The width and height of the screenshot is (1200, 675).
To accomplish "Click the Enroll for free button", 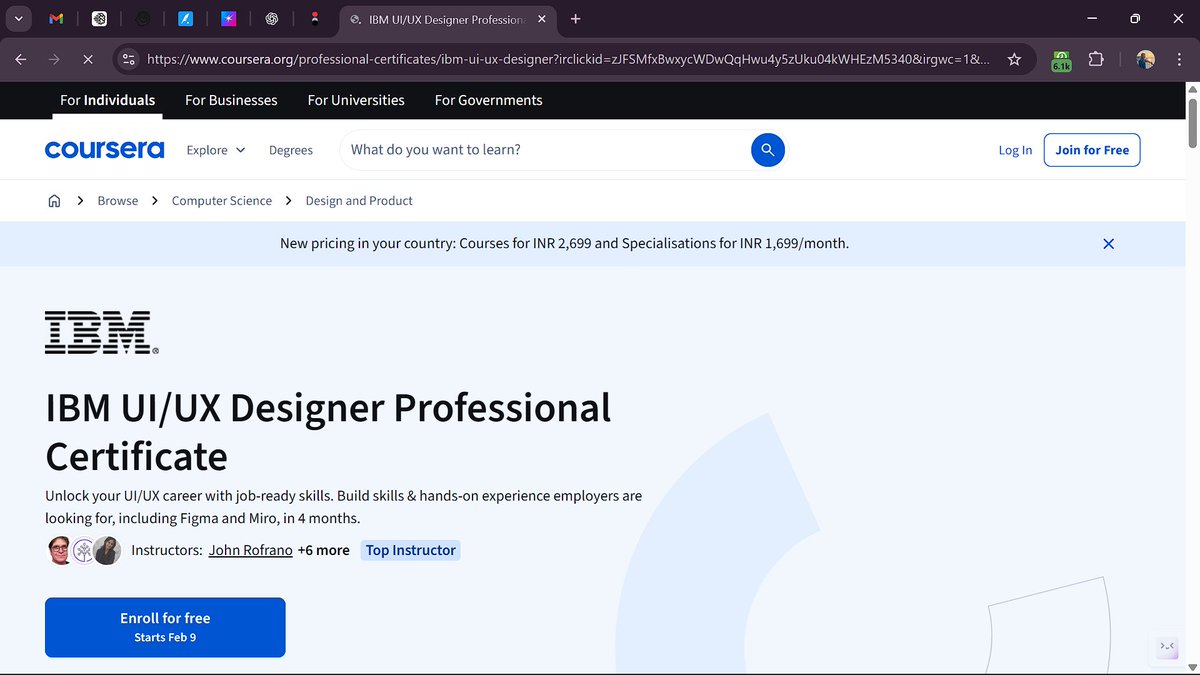I will click(165, 627).
